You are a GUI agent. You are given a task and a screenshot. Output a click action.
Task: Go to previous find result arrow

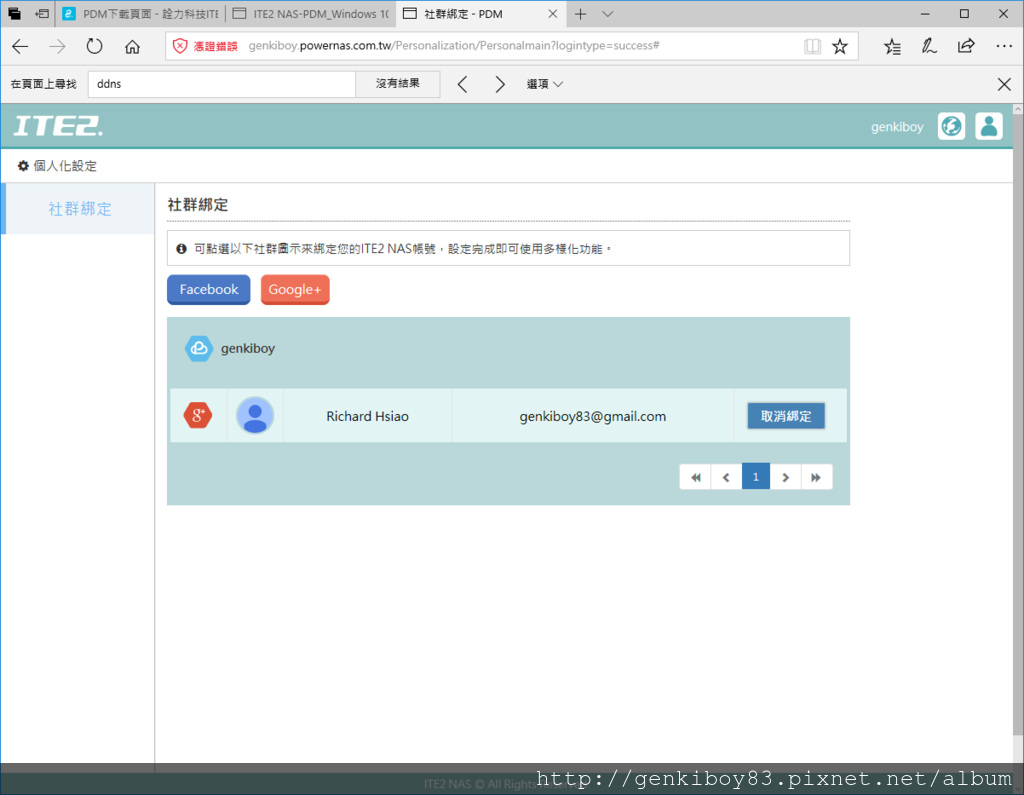[462, 84]
